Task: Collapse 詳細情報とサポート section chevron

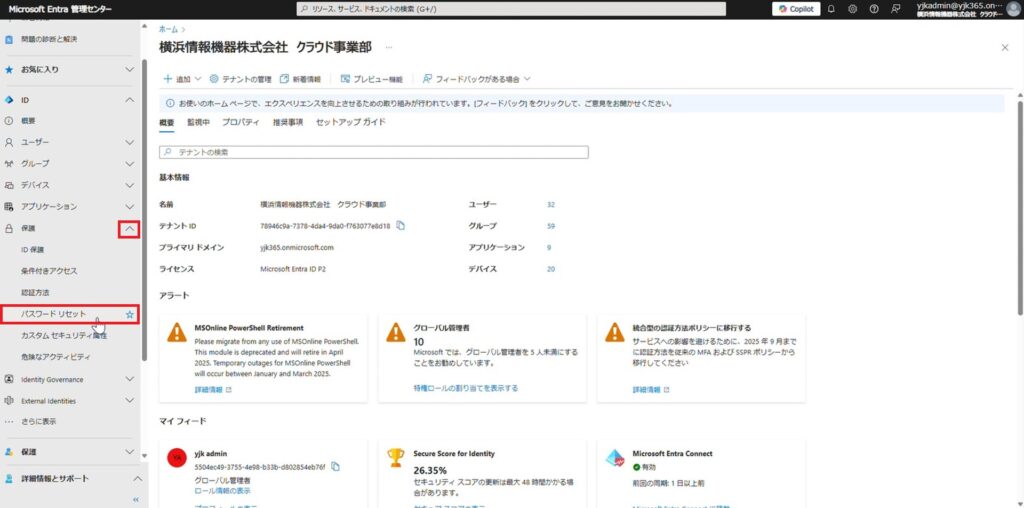Action: tap(137, 479)
